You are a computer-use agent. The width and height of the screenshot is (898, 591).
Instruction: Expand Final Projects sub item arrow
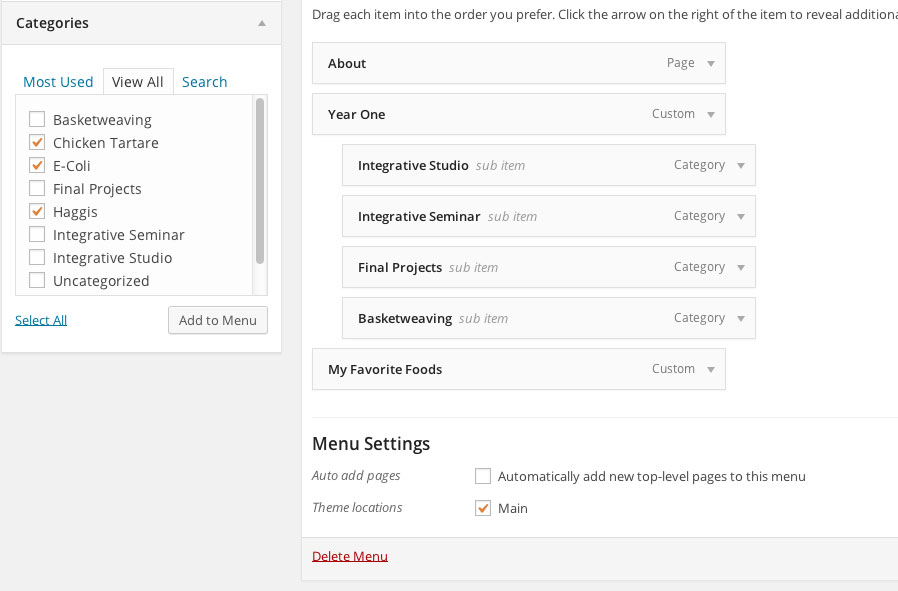pyautogui.click(x=741, y=267)
